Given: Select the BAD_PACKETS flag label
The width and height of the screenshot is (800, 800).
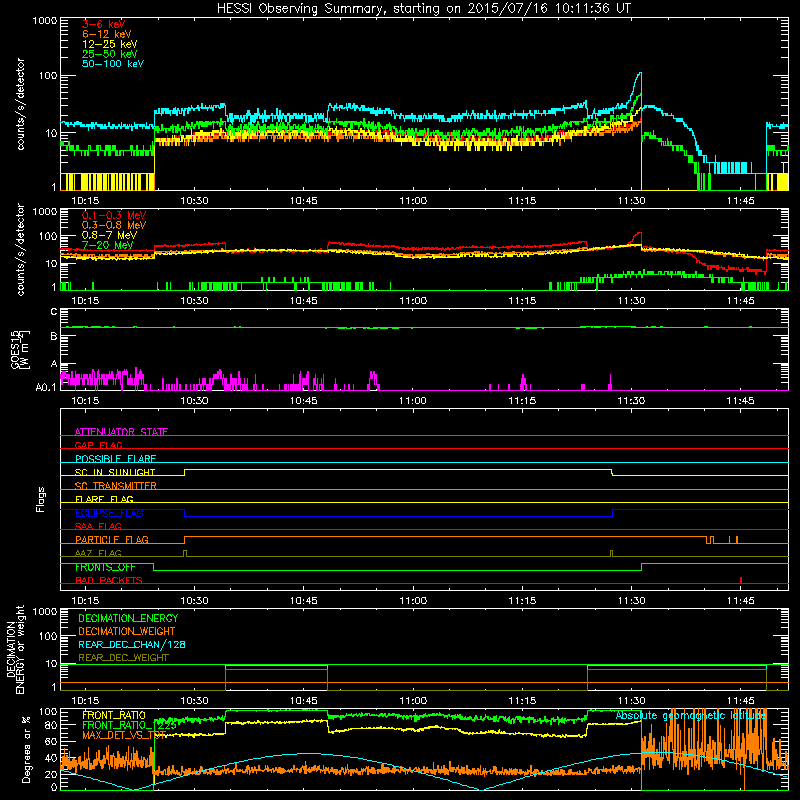Looking at the screenshot, I should (109, 581).
